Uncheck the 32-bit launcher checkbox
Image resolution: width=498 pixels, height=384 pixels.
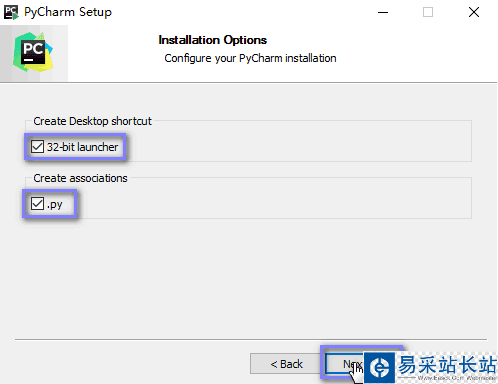click(x=37, y=146)
